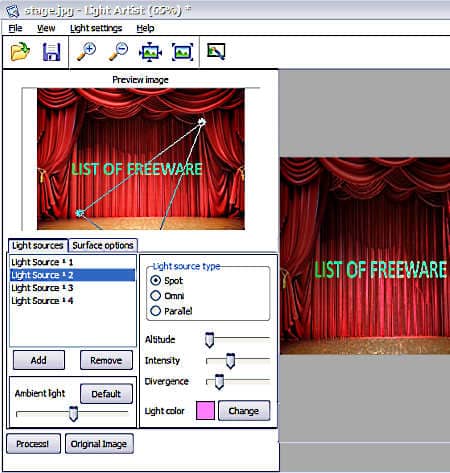Click the pink Light color swatch

[x=205, y=411]
